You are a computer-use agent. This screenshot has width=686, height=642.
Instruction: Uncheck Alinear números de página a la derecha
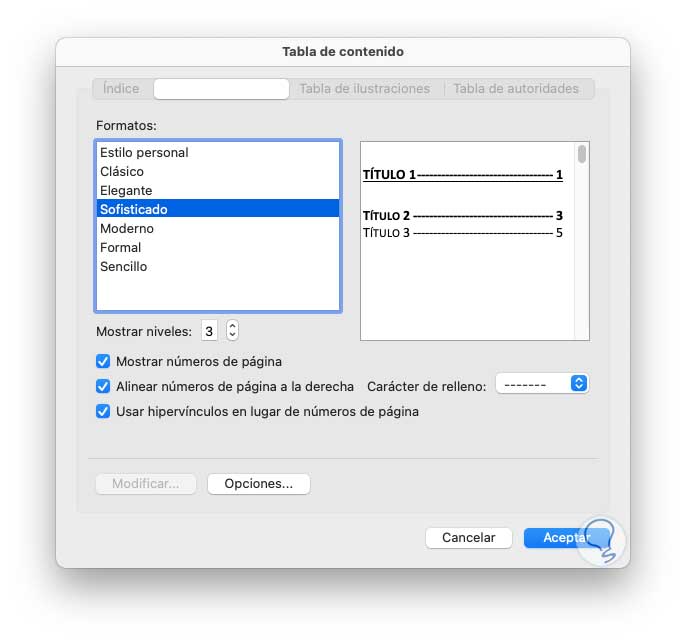tap(103, 386)
